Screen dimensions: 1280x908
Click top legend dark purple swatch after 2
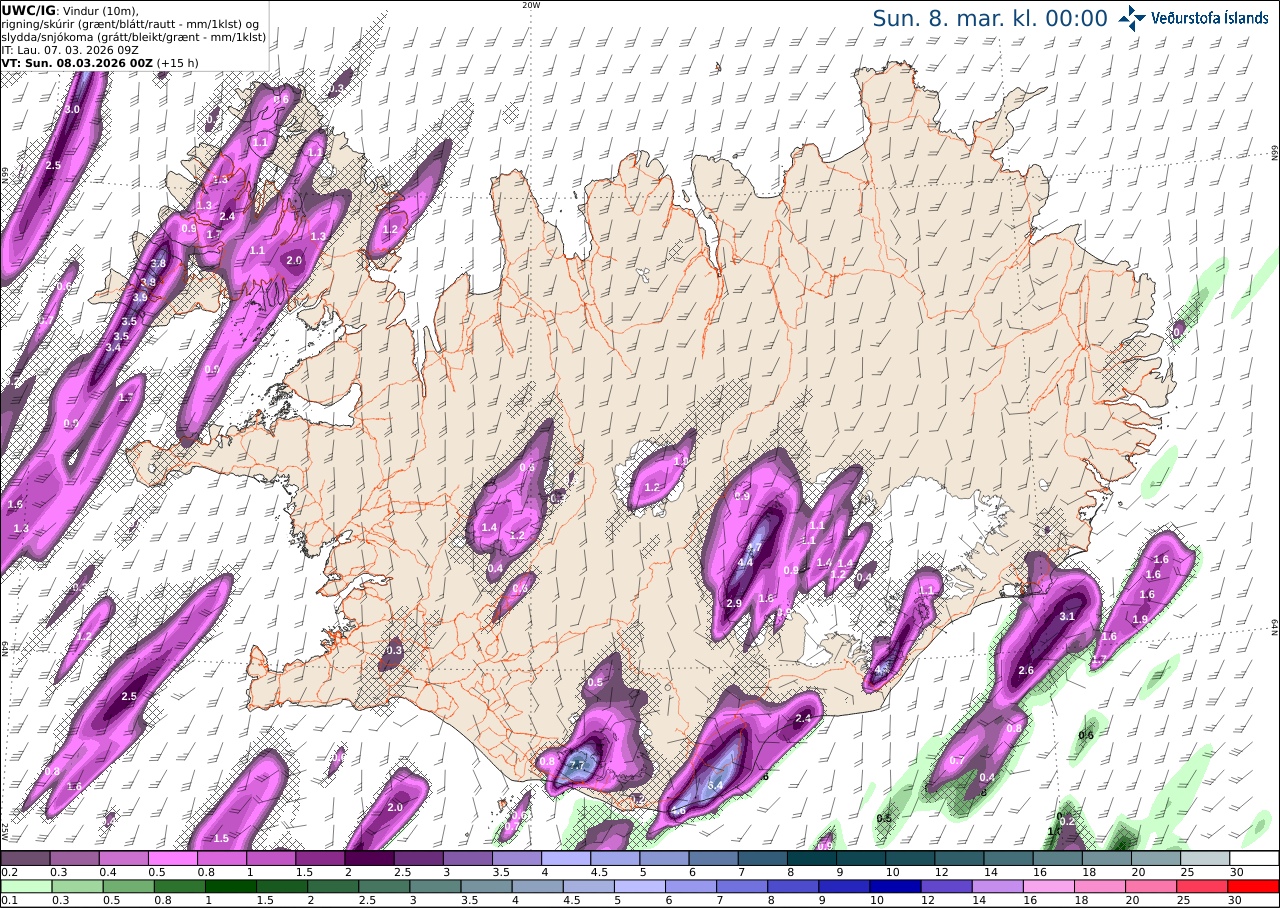point(369,858)
